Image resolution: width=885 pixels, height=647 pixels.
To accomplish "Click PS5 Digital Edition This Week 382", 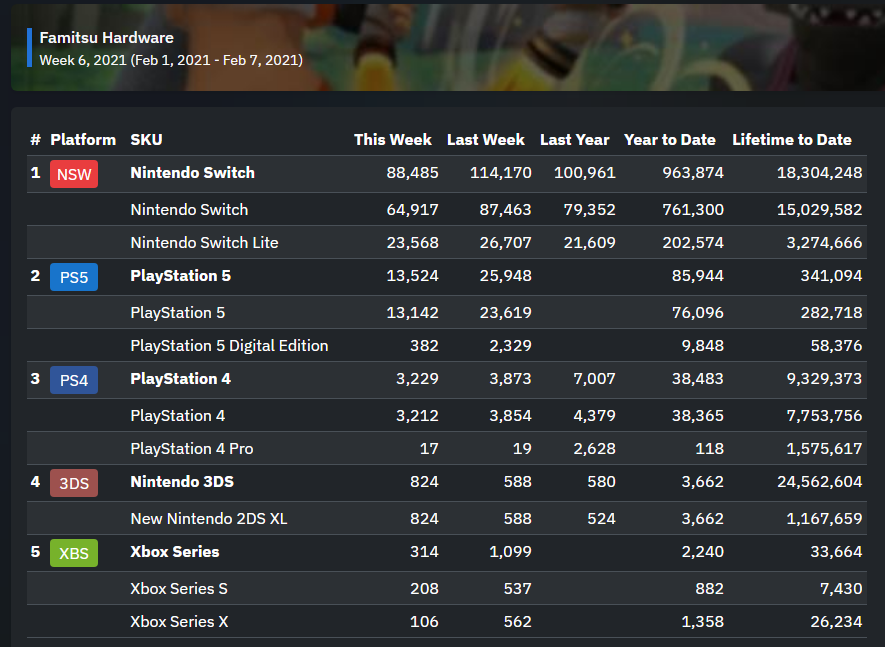I will [424, 346].
